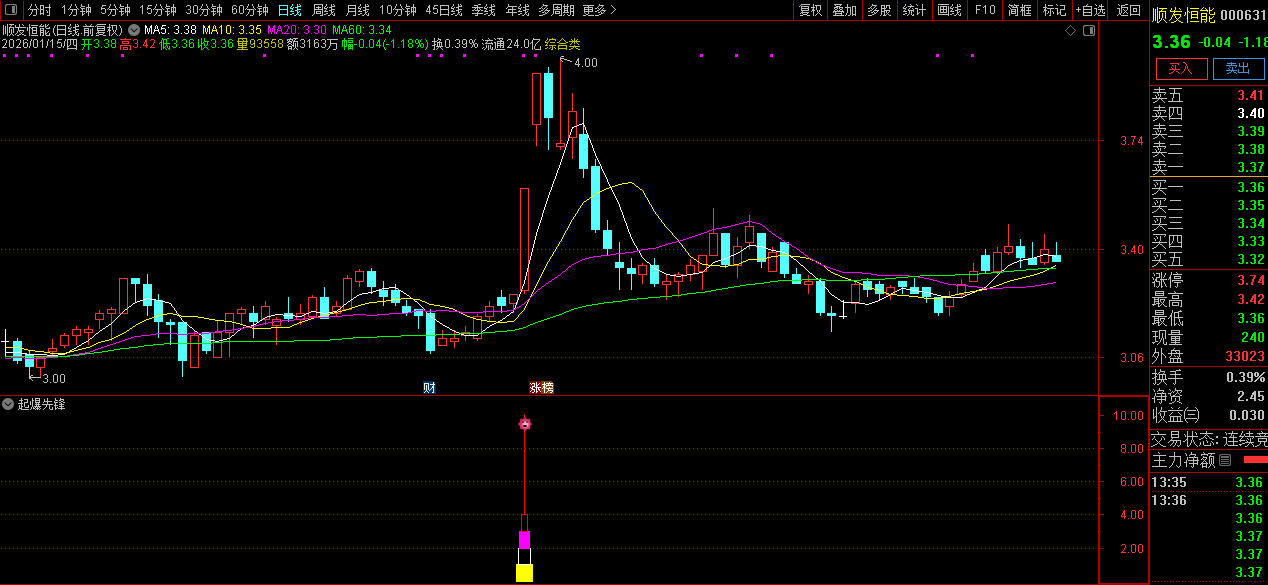The image size is (1268, 585).
Task: Toggle 叠加 overlay mode
Action: [x=844, y=10]
